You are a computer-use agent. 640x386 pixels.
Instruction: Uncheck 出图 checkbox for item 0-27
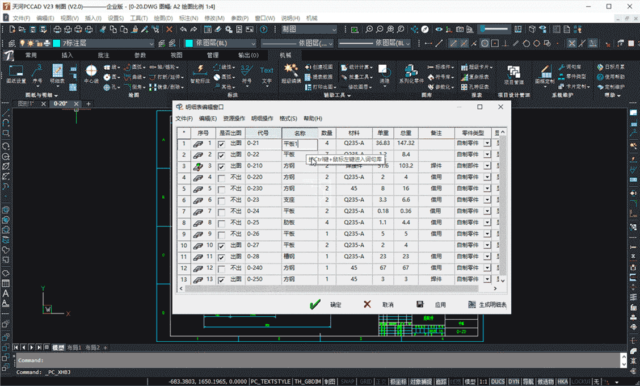tap(221, 246)
